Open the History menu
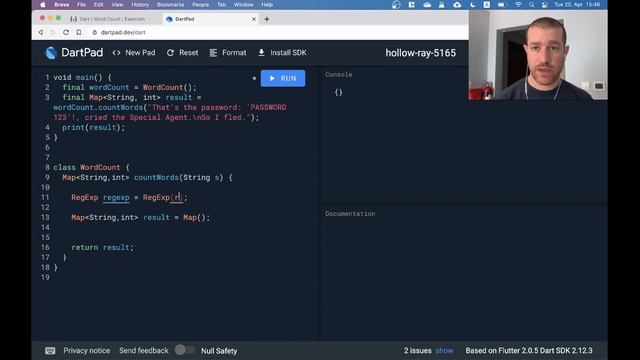The height and width of the screenshot is (360, 640). (140, 4)
